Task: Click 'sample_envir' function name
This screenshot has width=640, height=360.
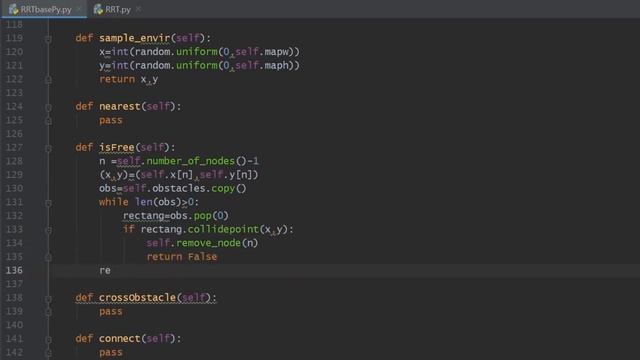Action: (x=134, y=38)
